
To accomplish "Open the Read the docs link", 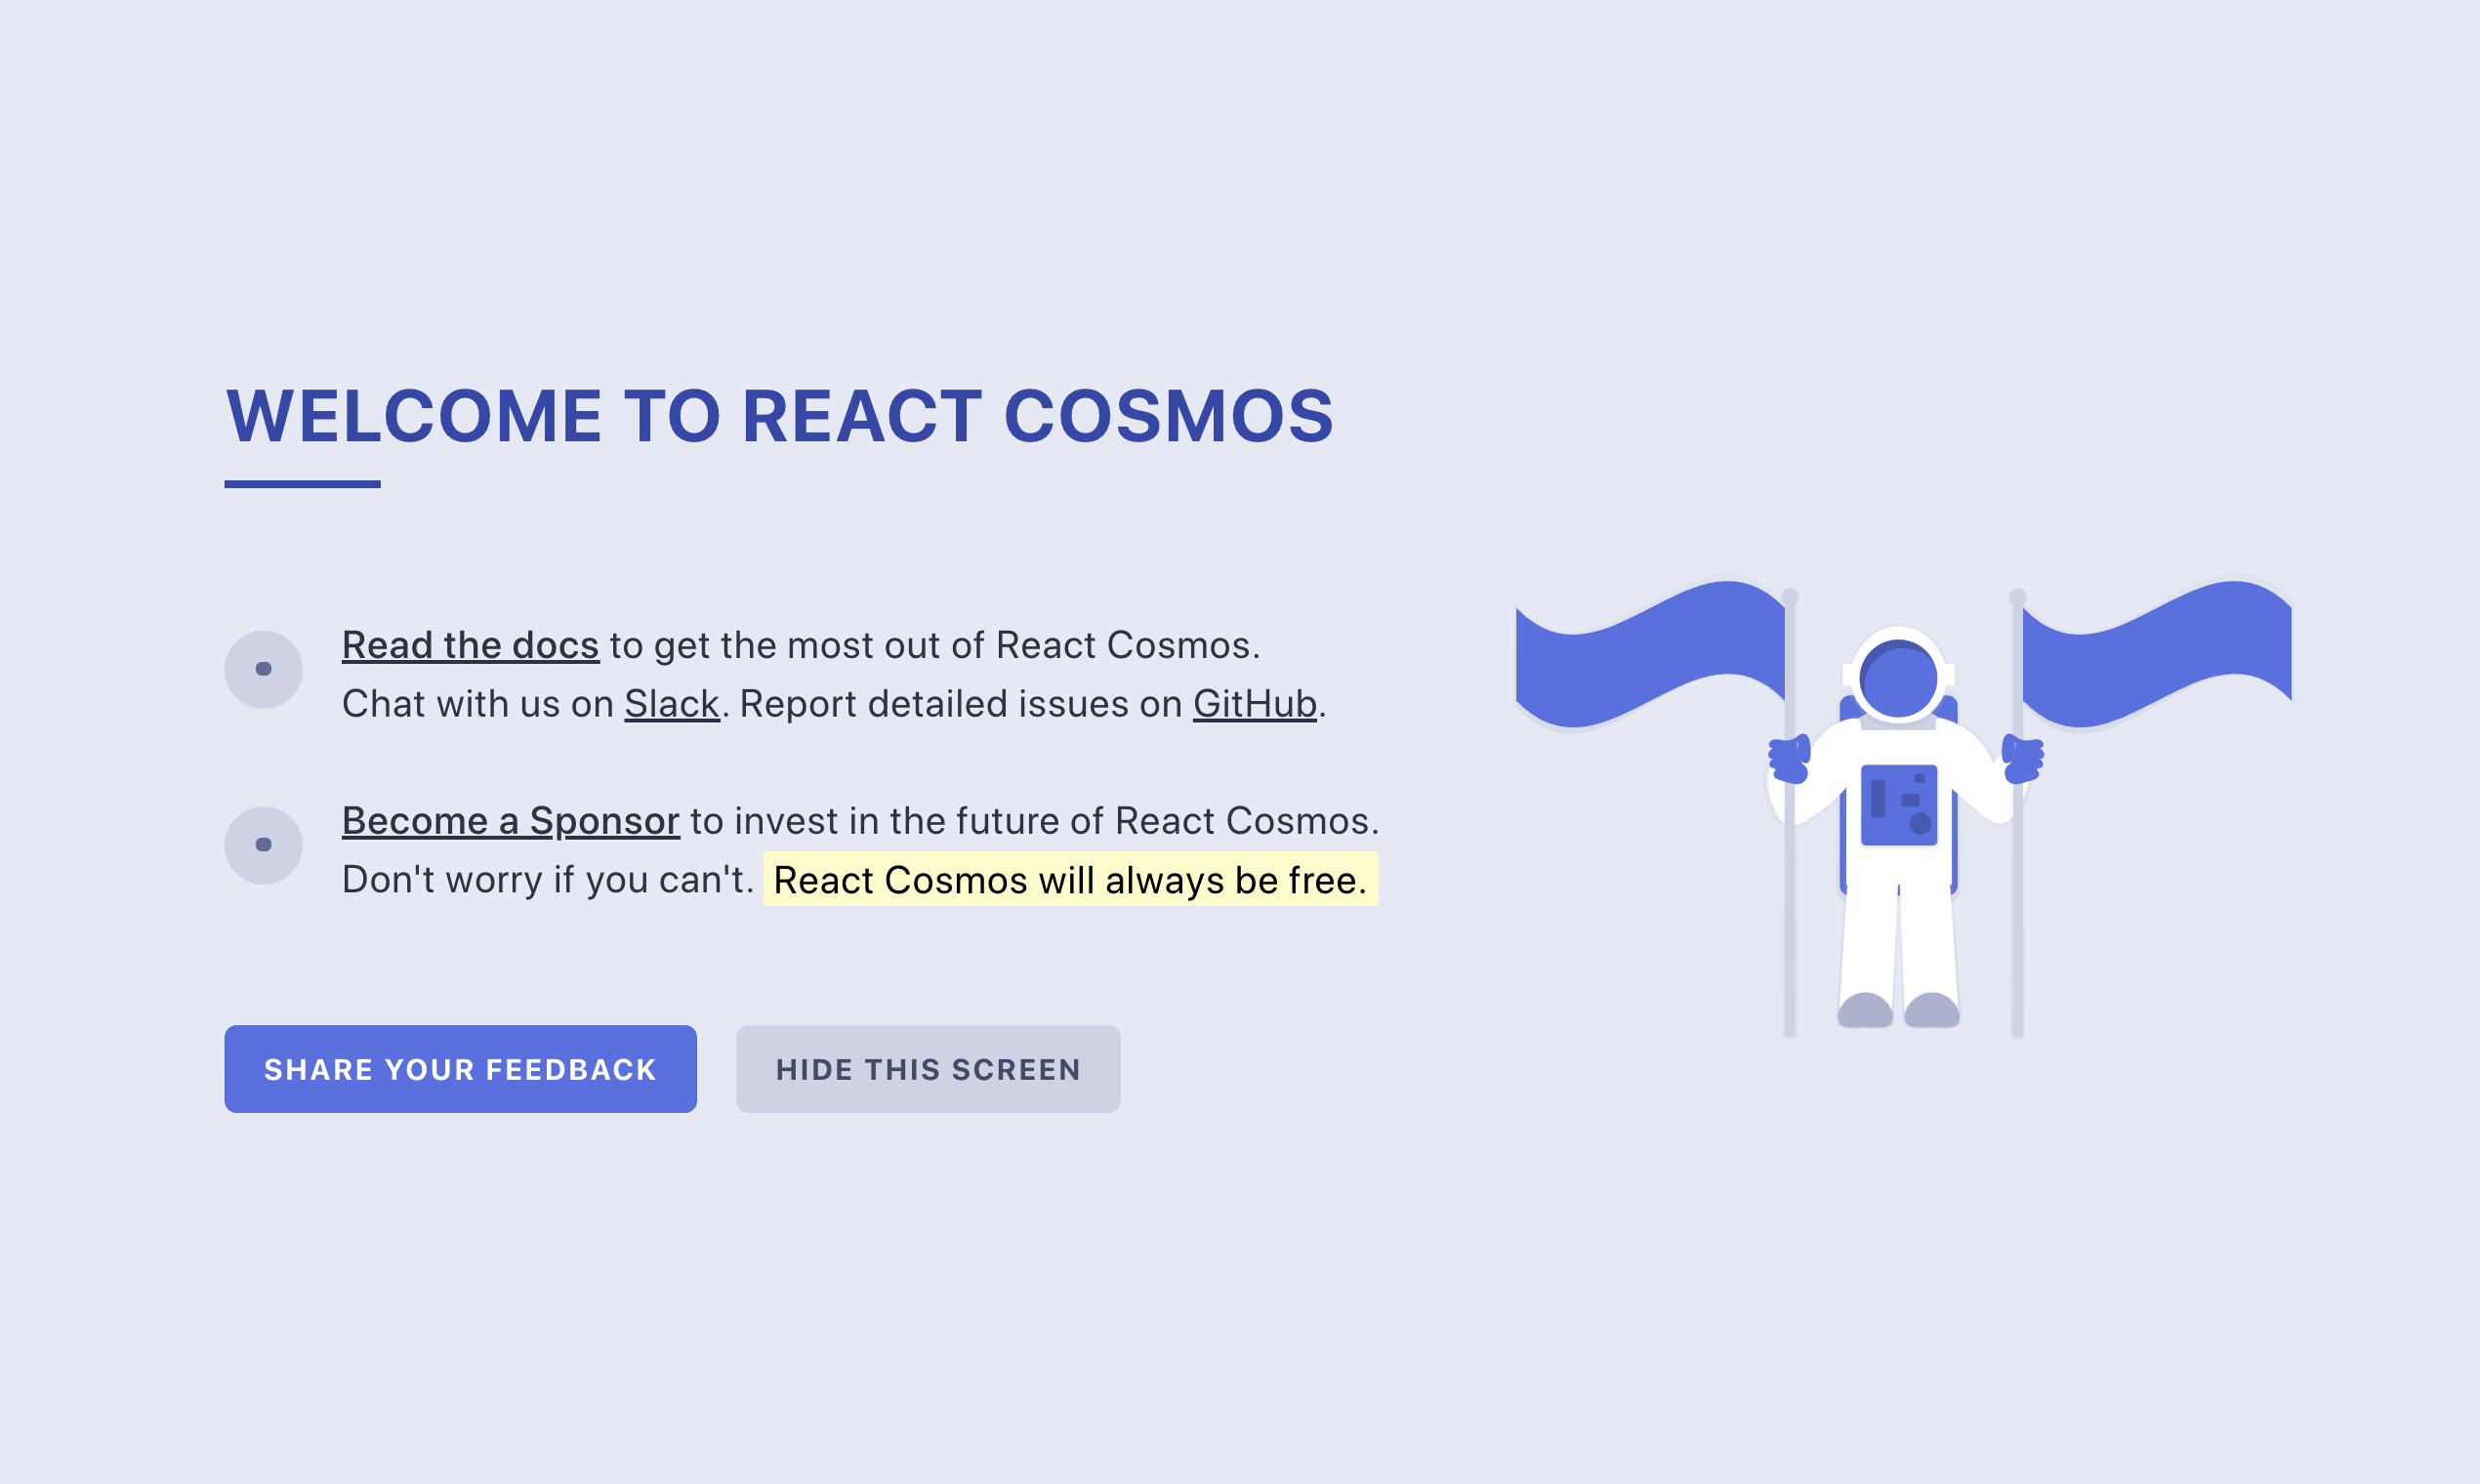I will coord(470,645).
